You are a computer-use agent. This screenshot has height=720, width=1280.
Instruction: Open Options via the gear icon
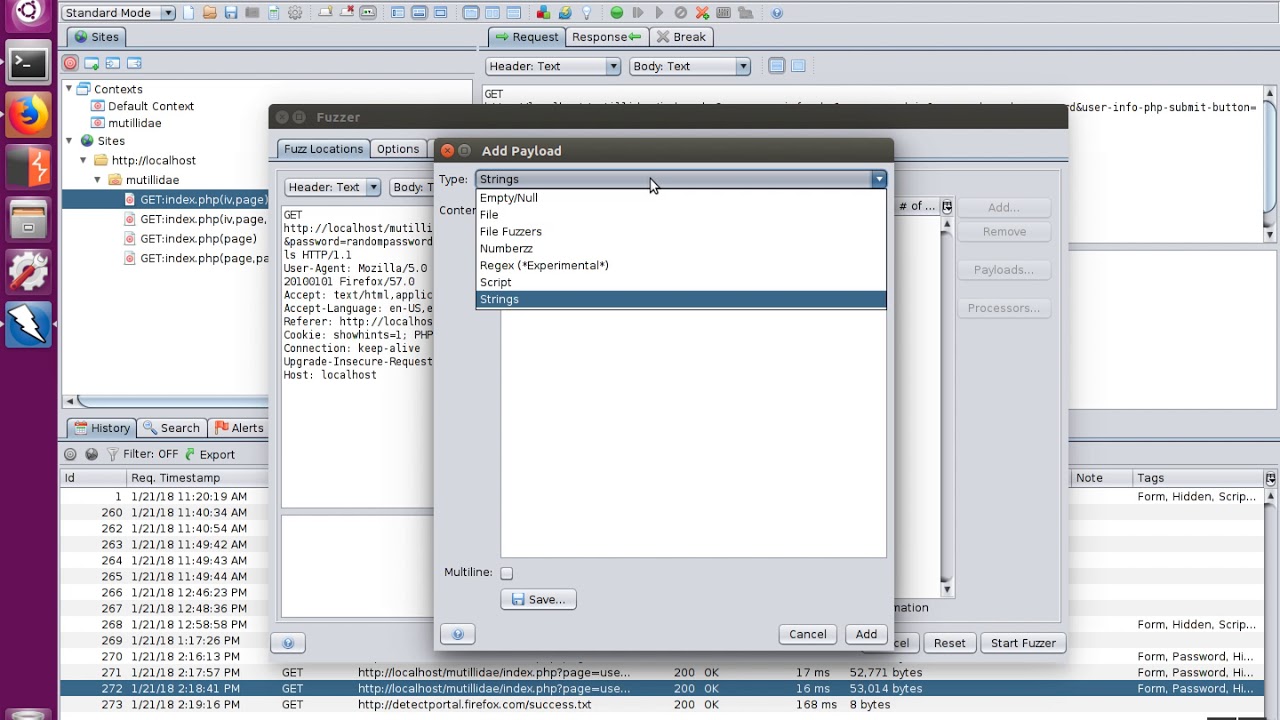pos(295,13)
